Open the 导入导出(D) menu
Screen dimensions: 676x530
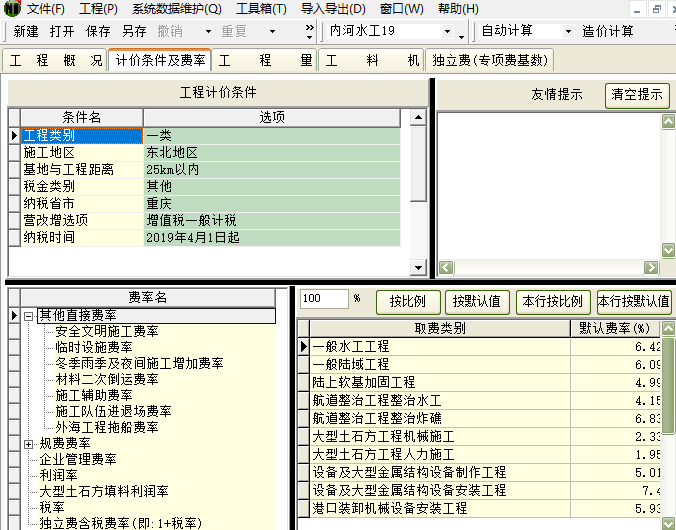[333, 9]
